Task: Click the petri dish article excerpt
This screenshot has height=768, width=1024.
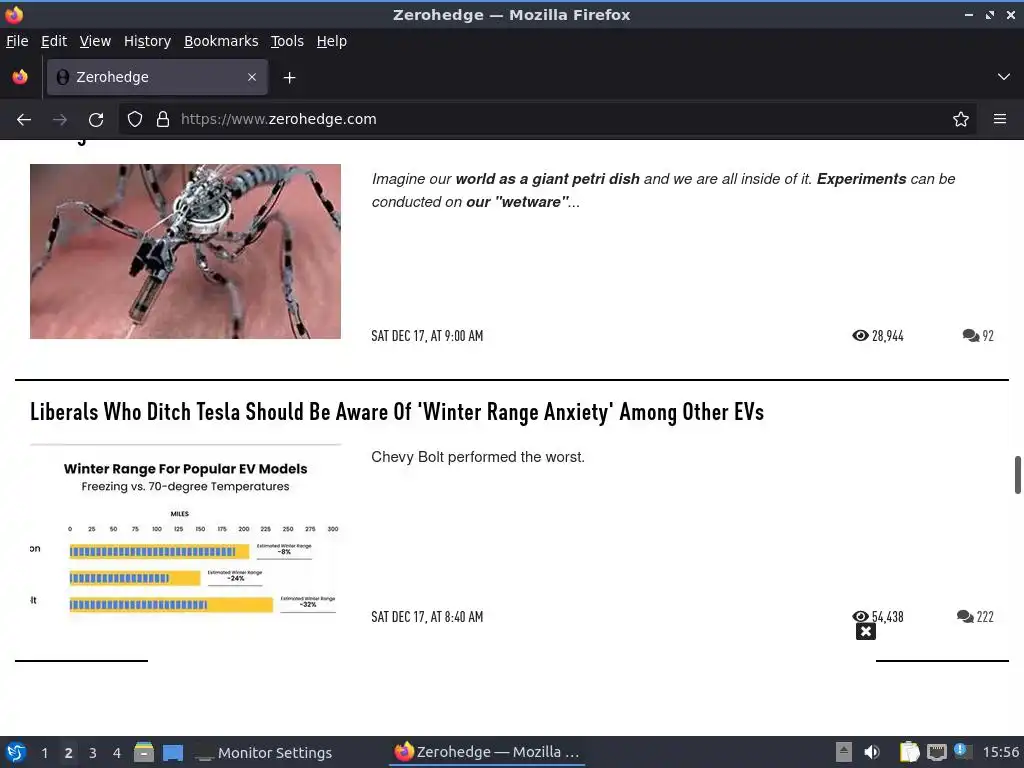Action: [x=664, y=190]
